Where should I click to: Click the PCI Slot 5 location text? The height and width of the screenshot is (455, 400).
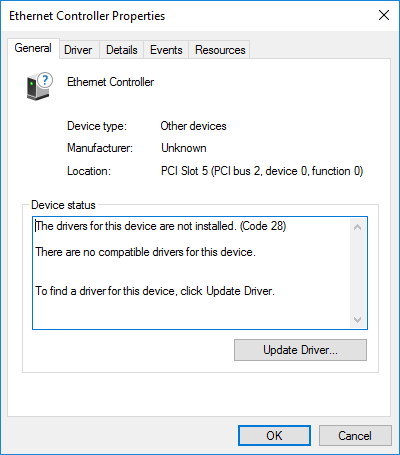coord(262,171)
